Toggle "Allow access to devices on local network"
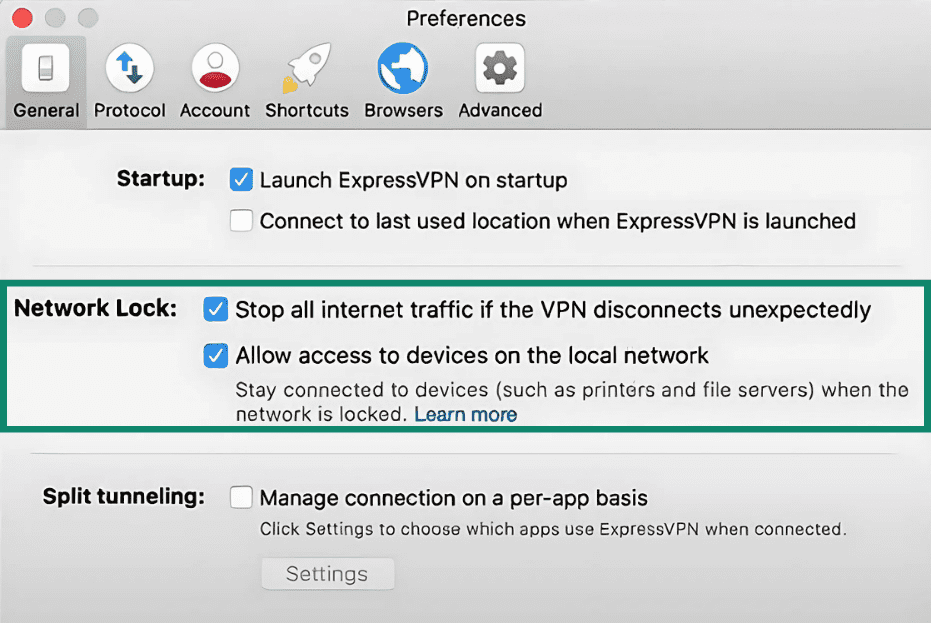Viewport: 931px width, 623px height. (215, 355)
